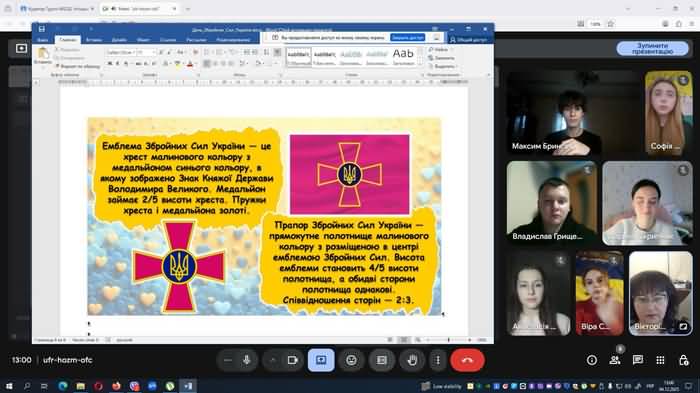Toggle bold formatting in Word
The height and width of the screenshot is (393, 700).
tap(110, 64)
